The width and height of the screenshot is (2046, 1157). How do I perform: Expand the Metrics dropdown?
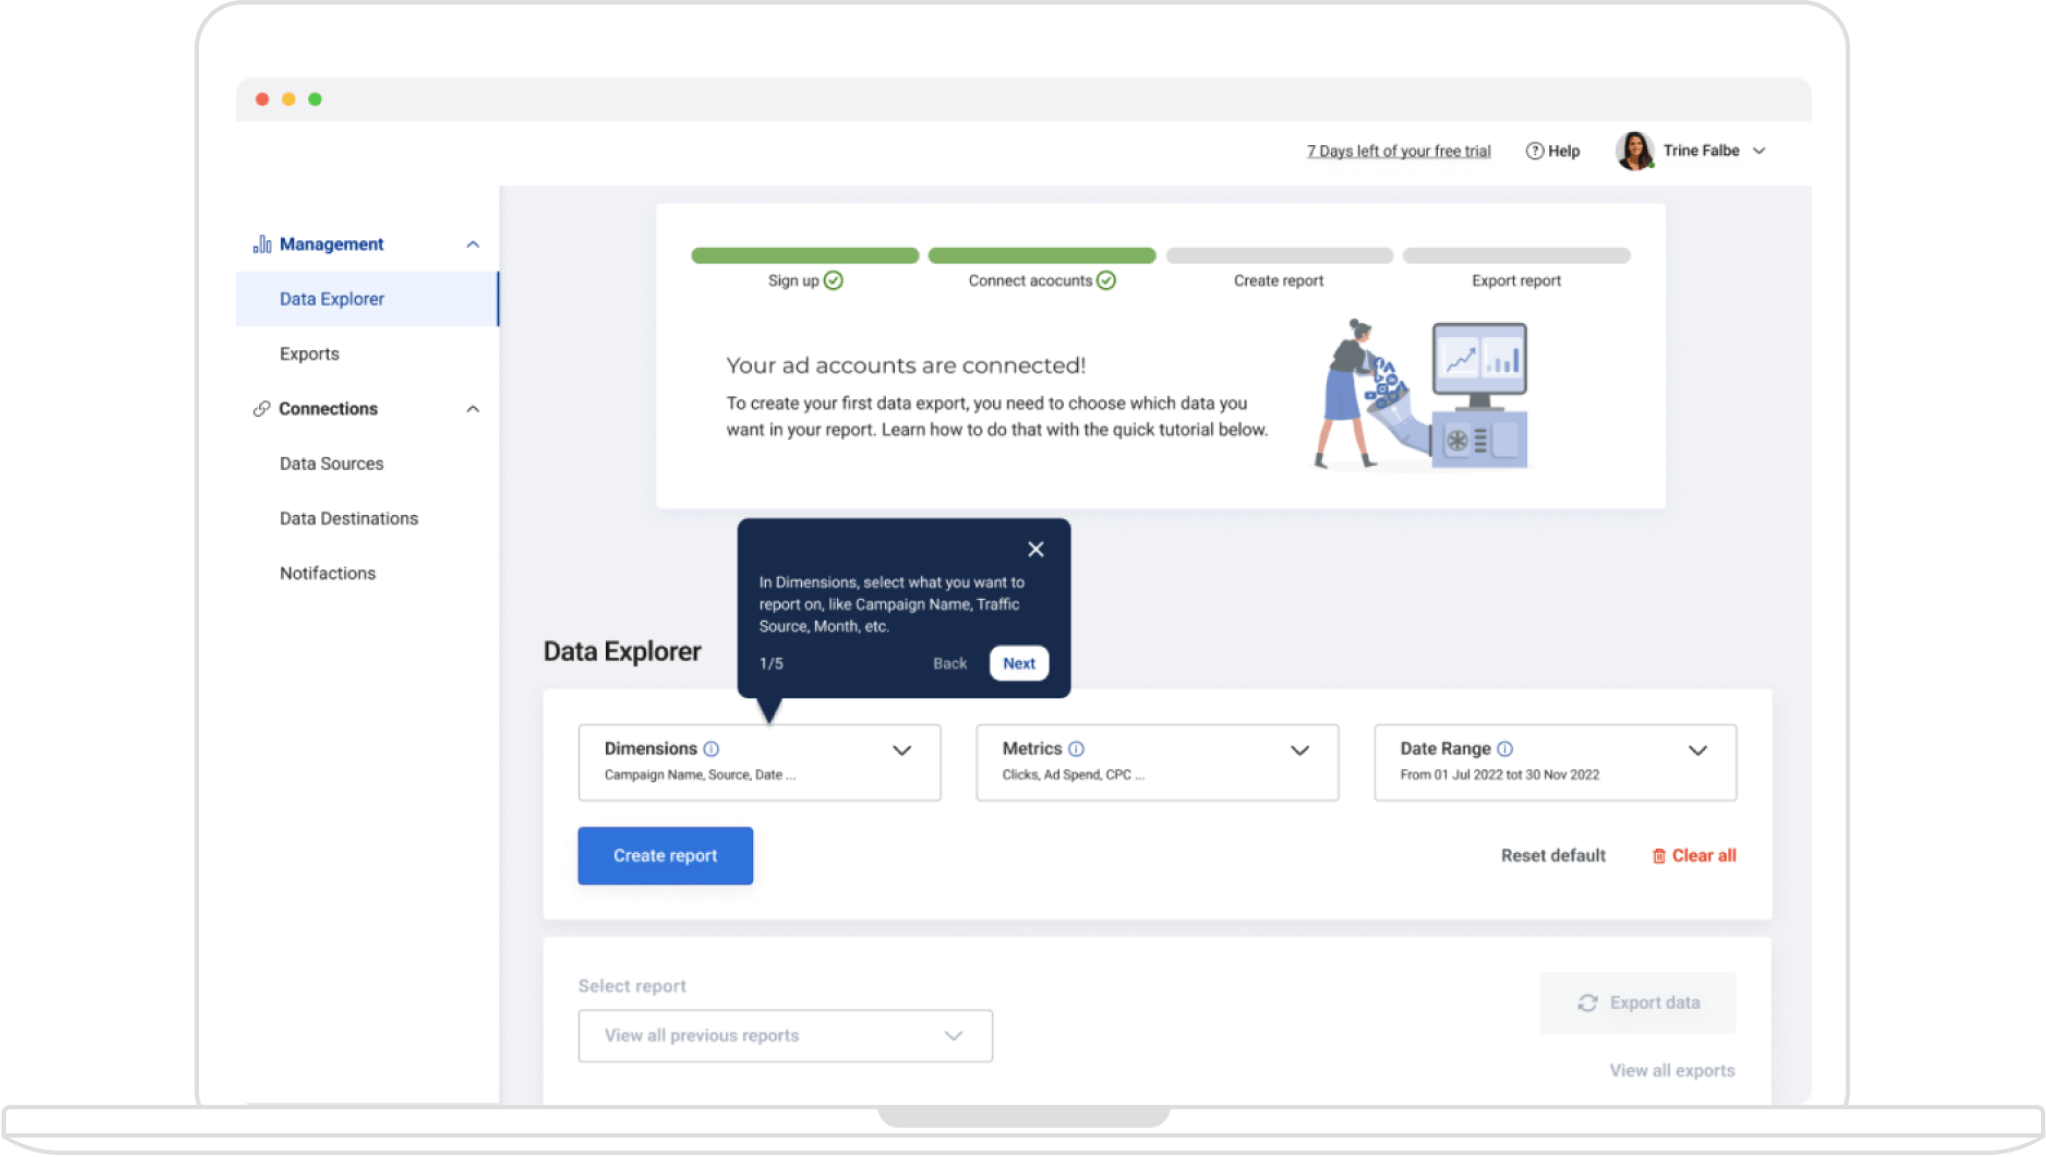(x=1299, y=751)
